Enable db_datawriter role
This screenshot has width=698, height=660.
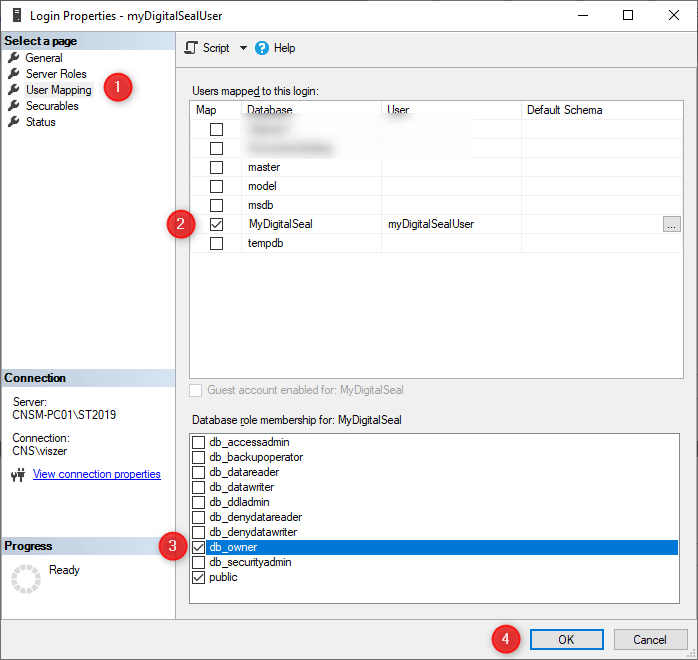198,487
